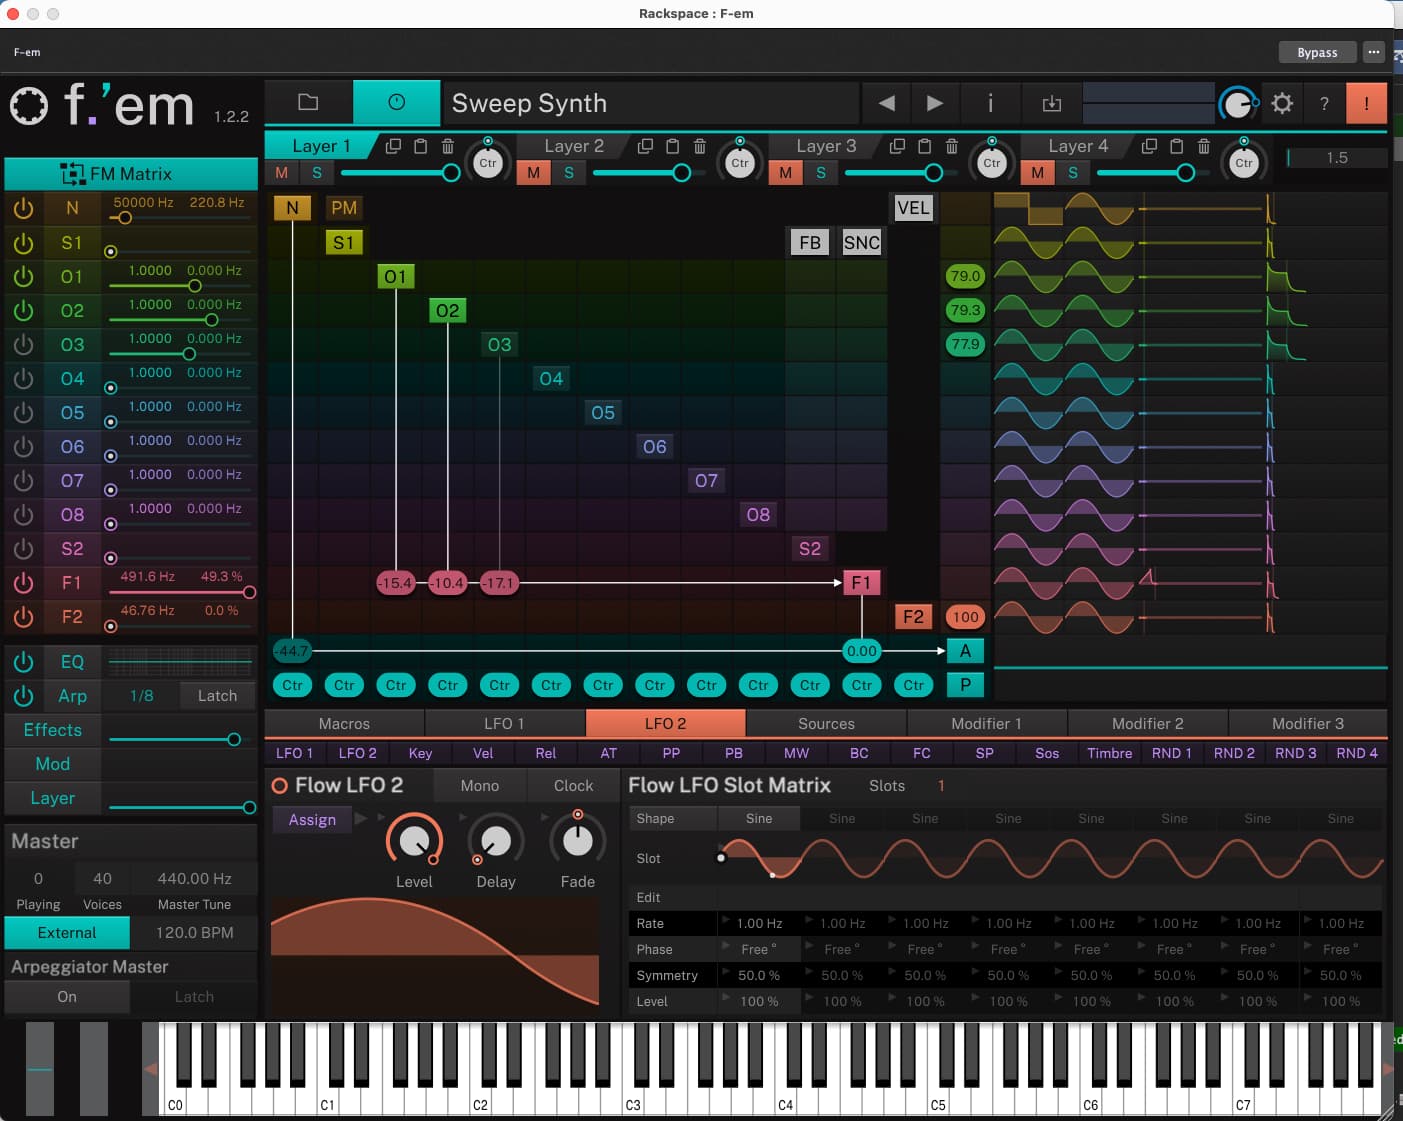Toggle power for operator N
Viewport: 1403px width, 1121px height.
pos(24,208)
